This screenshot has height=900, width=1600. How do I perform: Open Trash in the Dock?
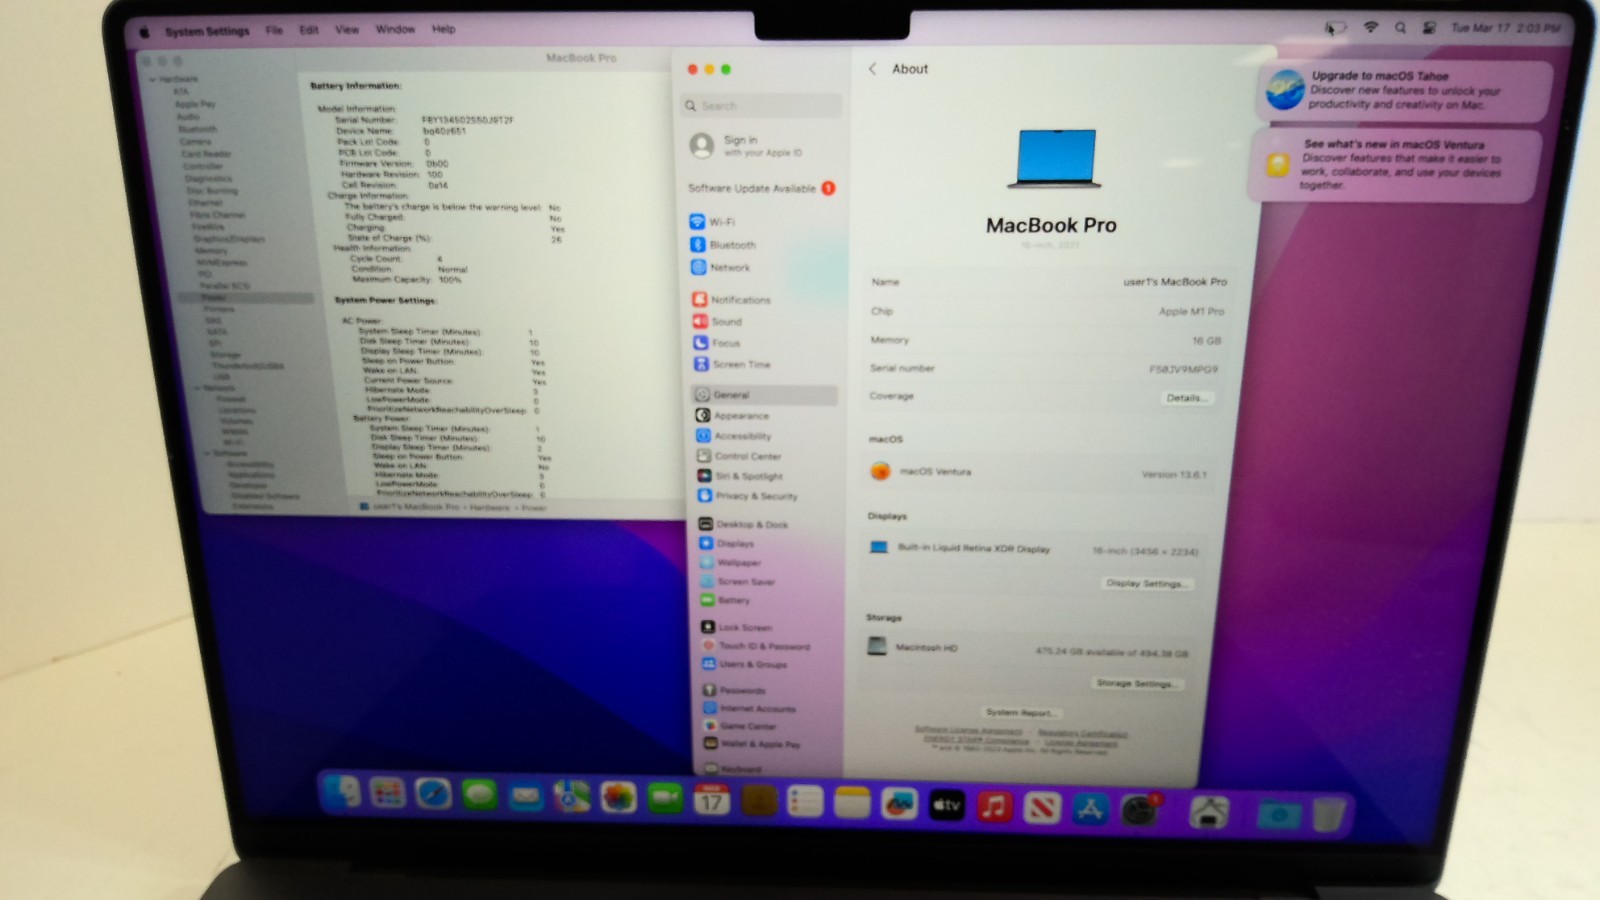[1328, 814]
